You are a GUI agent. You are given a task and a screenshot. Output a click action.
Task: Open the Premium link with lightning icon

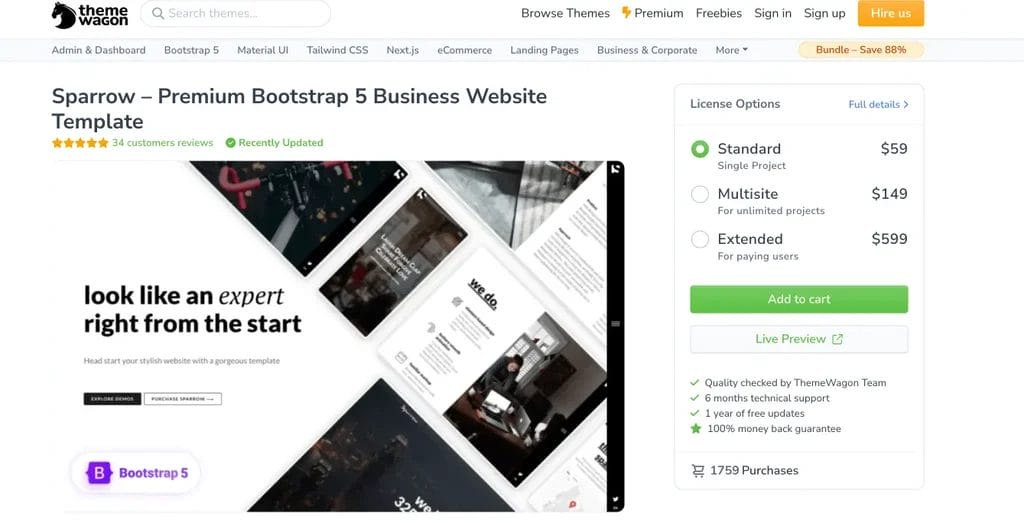(x=652, y=13)
